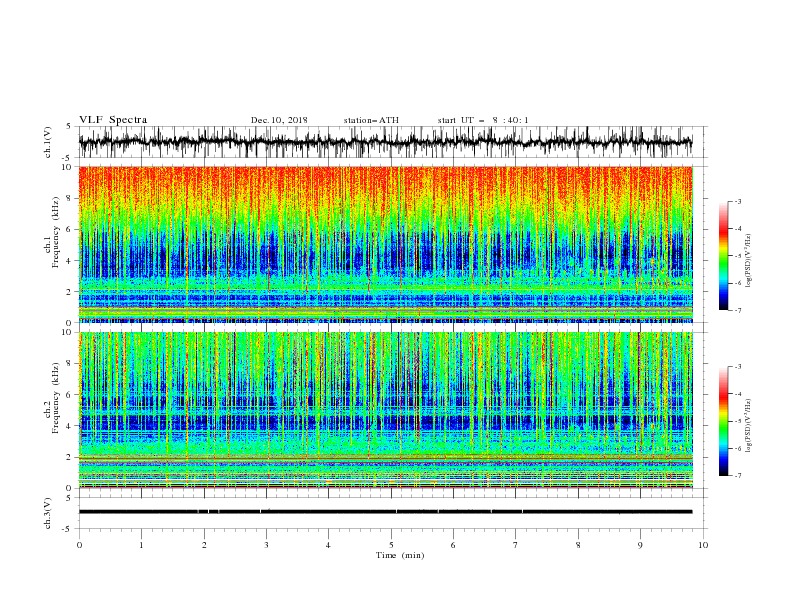792x612 pixels.
Task: Click inside the ch.1 spectrogram panel
Action: point(385,244)
